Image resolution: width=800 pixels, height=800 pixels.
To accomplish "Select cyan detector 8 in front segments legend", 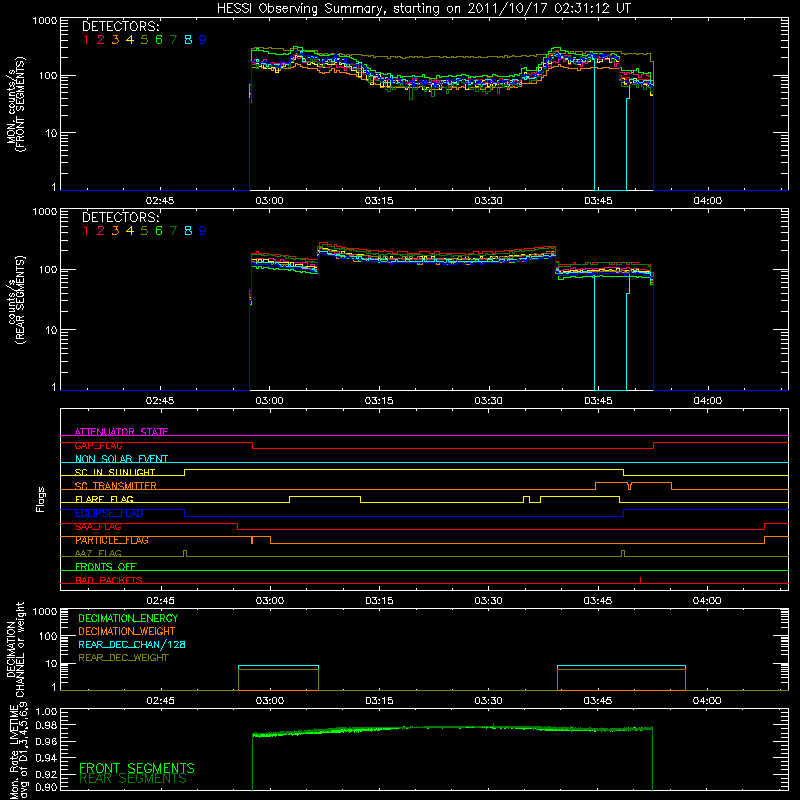I will pyautogui.click(x=188, y=40).
